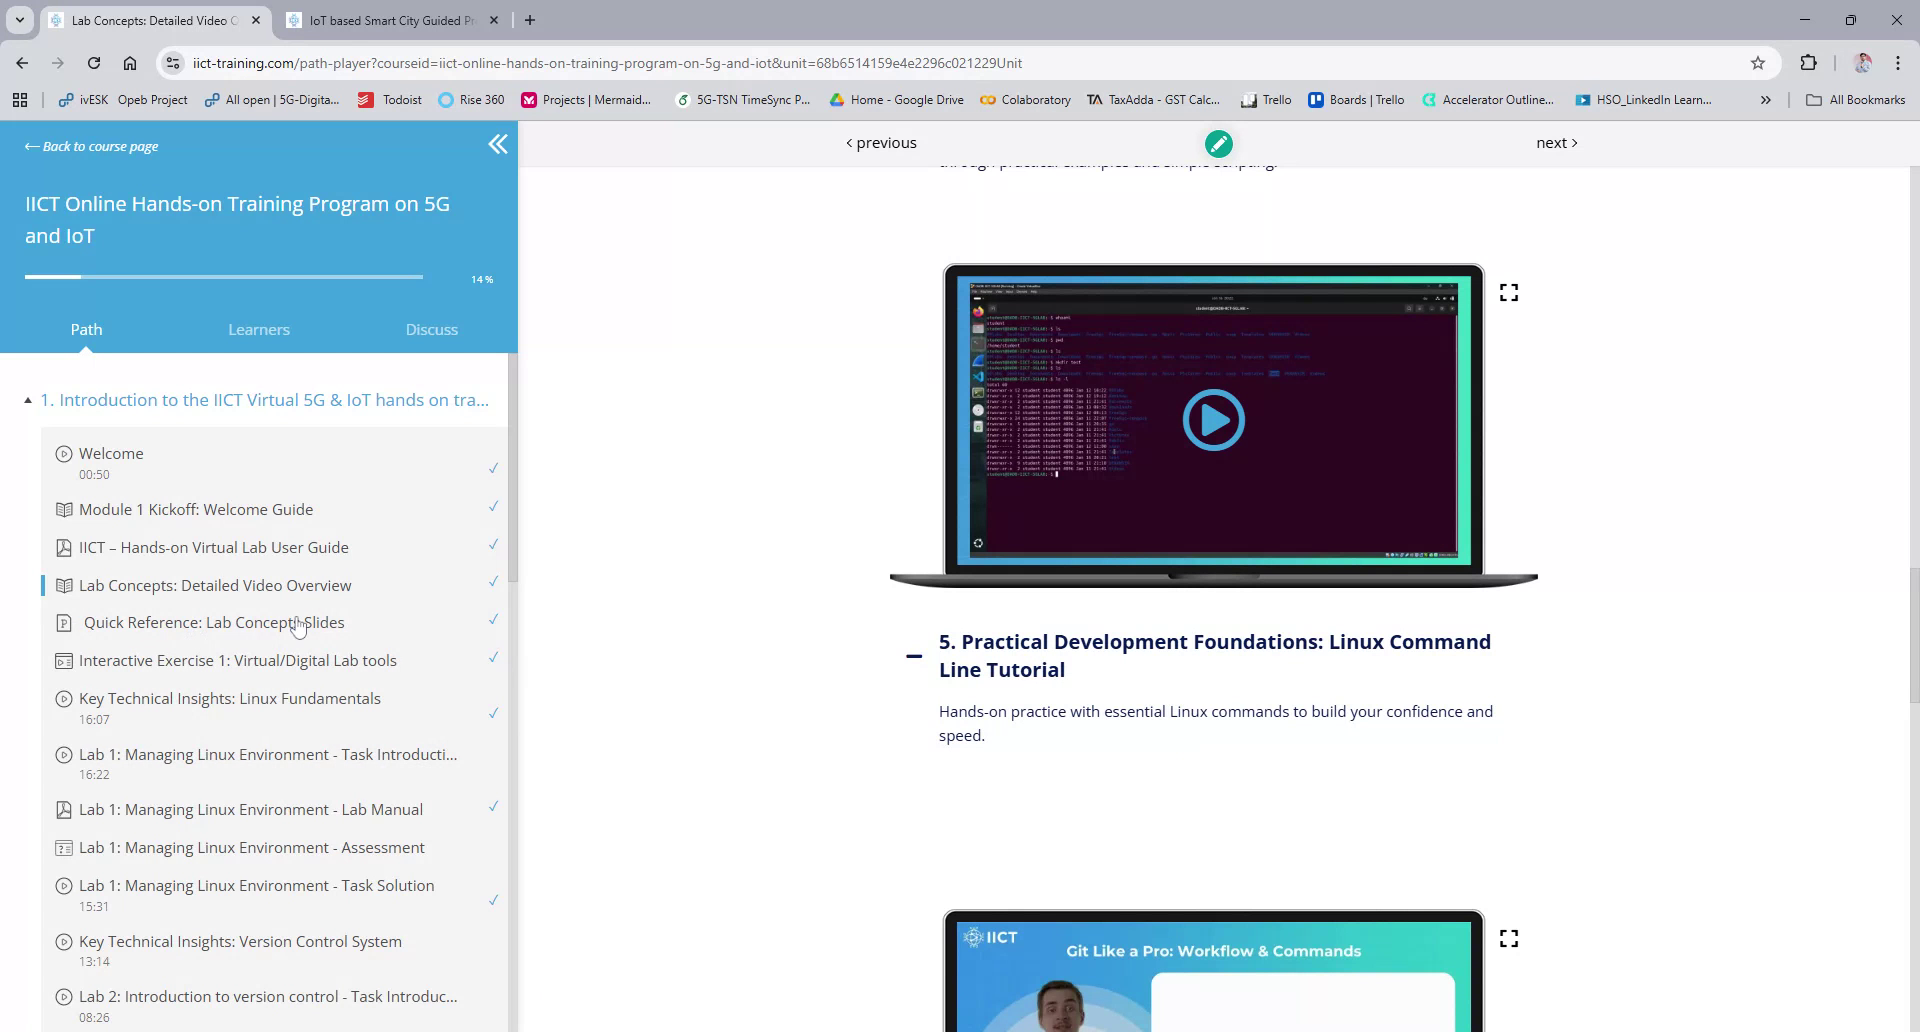
Task: Toggle the bookmark star for this page
Action: click(x=1757, y=62)
